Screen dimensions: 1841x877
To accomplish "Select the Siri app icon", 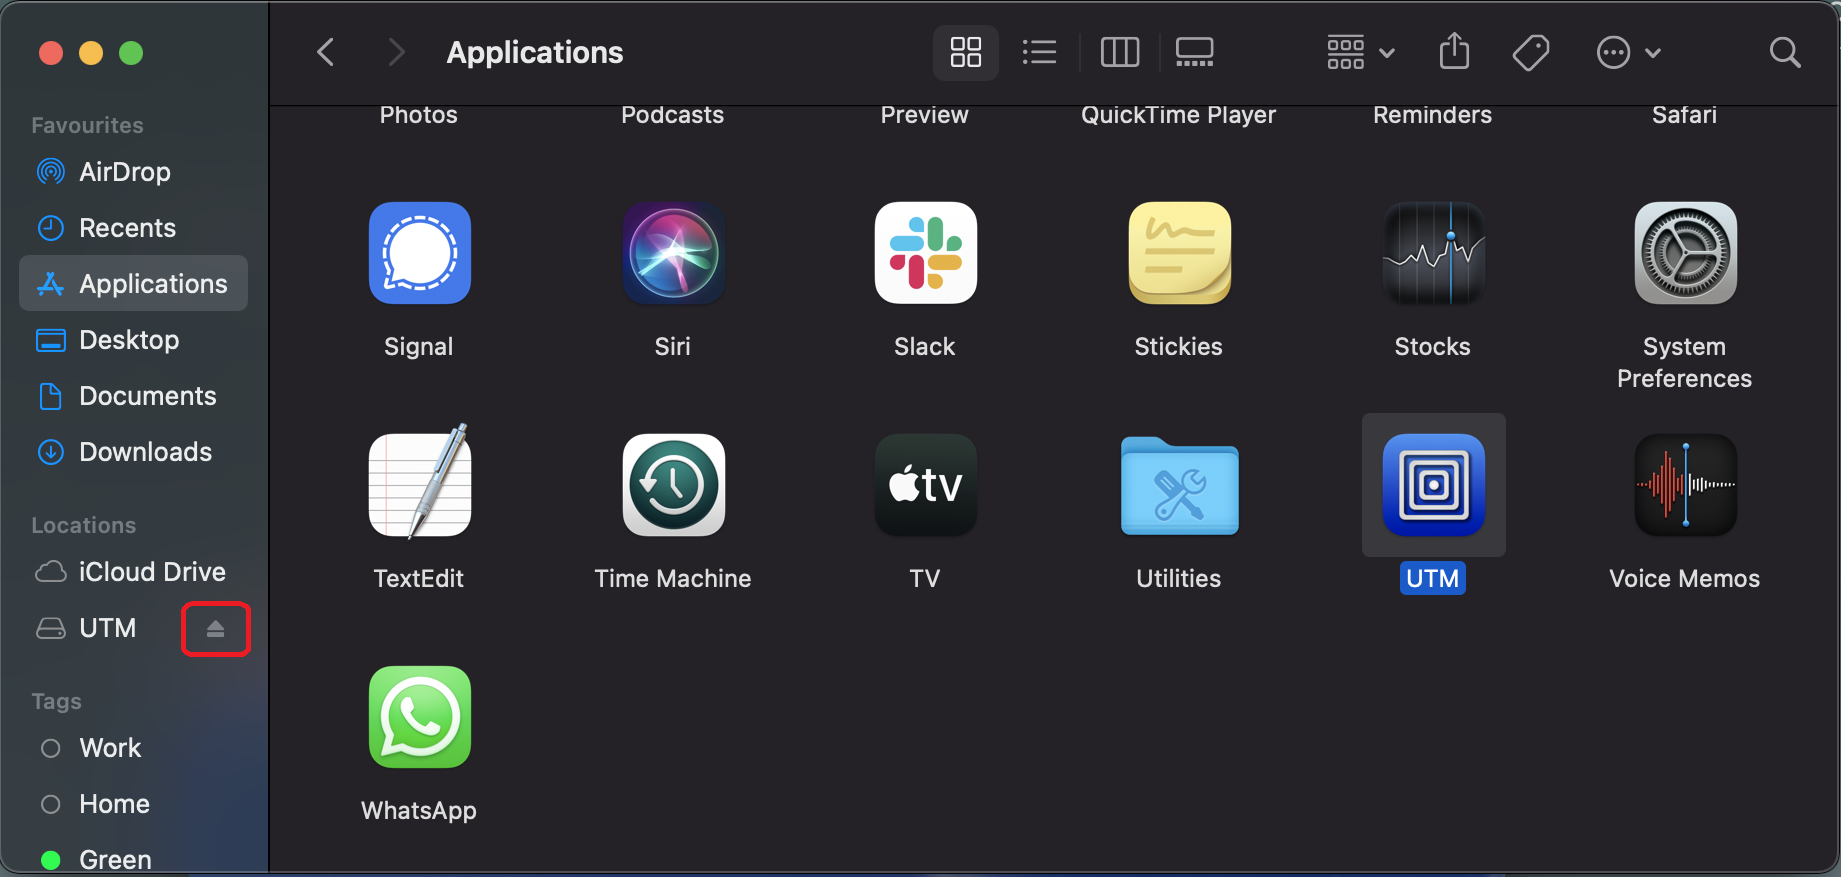I will click(x=673, y=253).
